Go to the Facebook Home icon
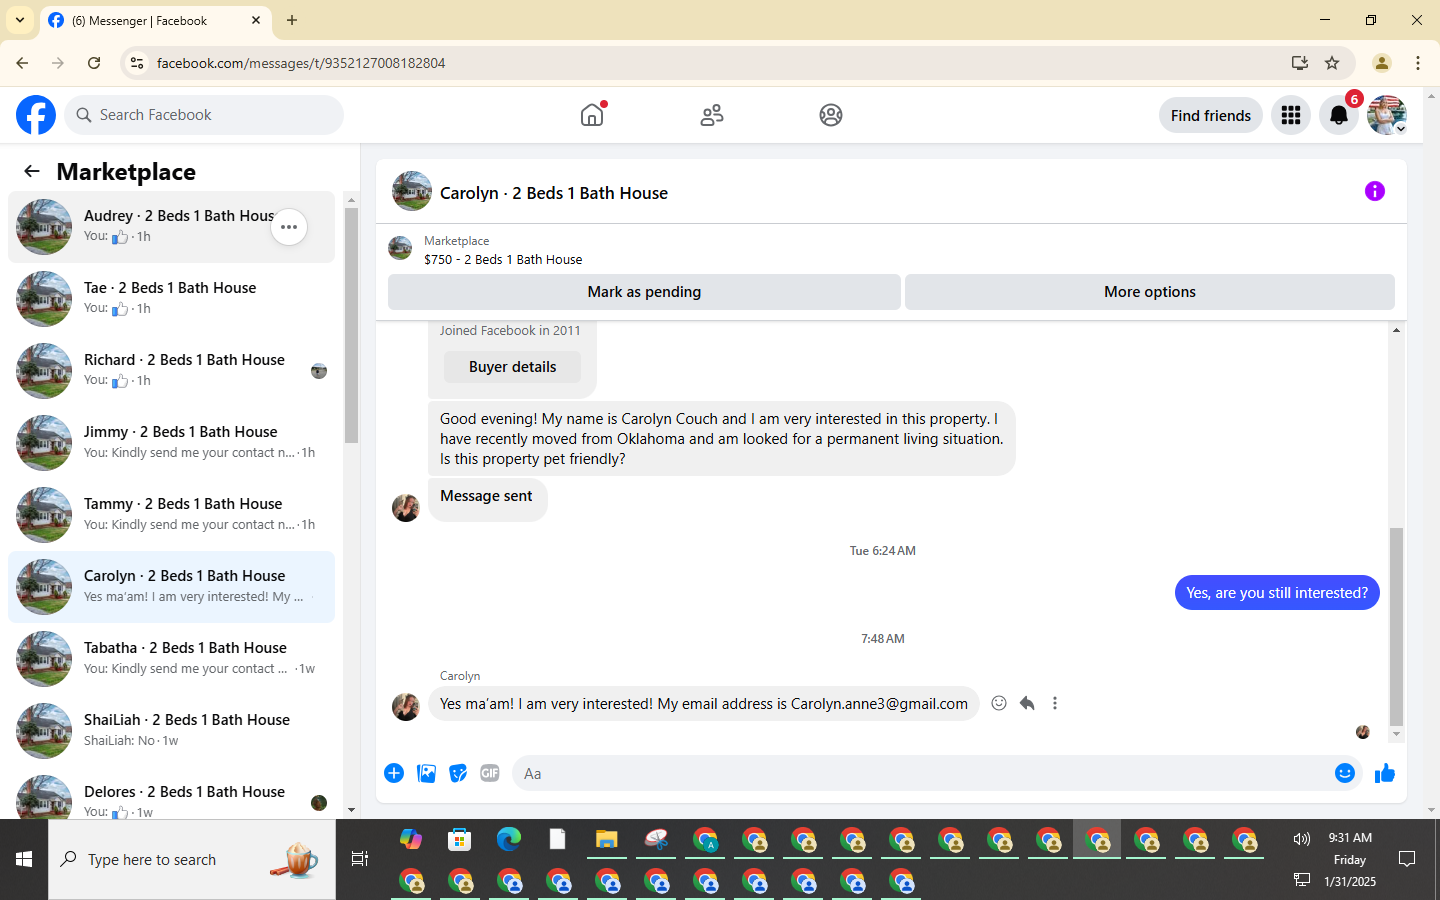Image resolution: width=1440 pixels, height=900 pixels. 592,115
